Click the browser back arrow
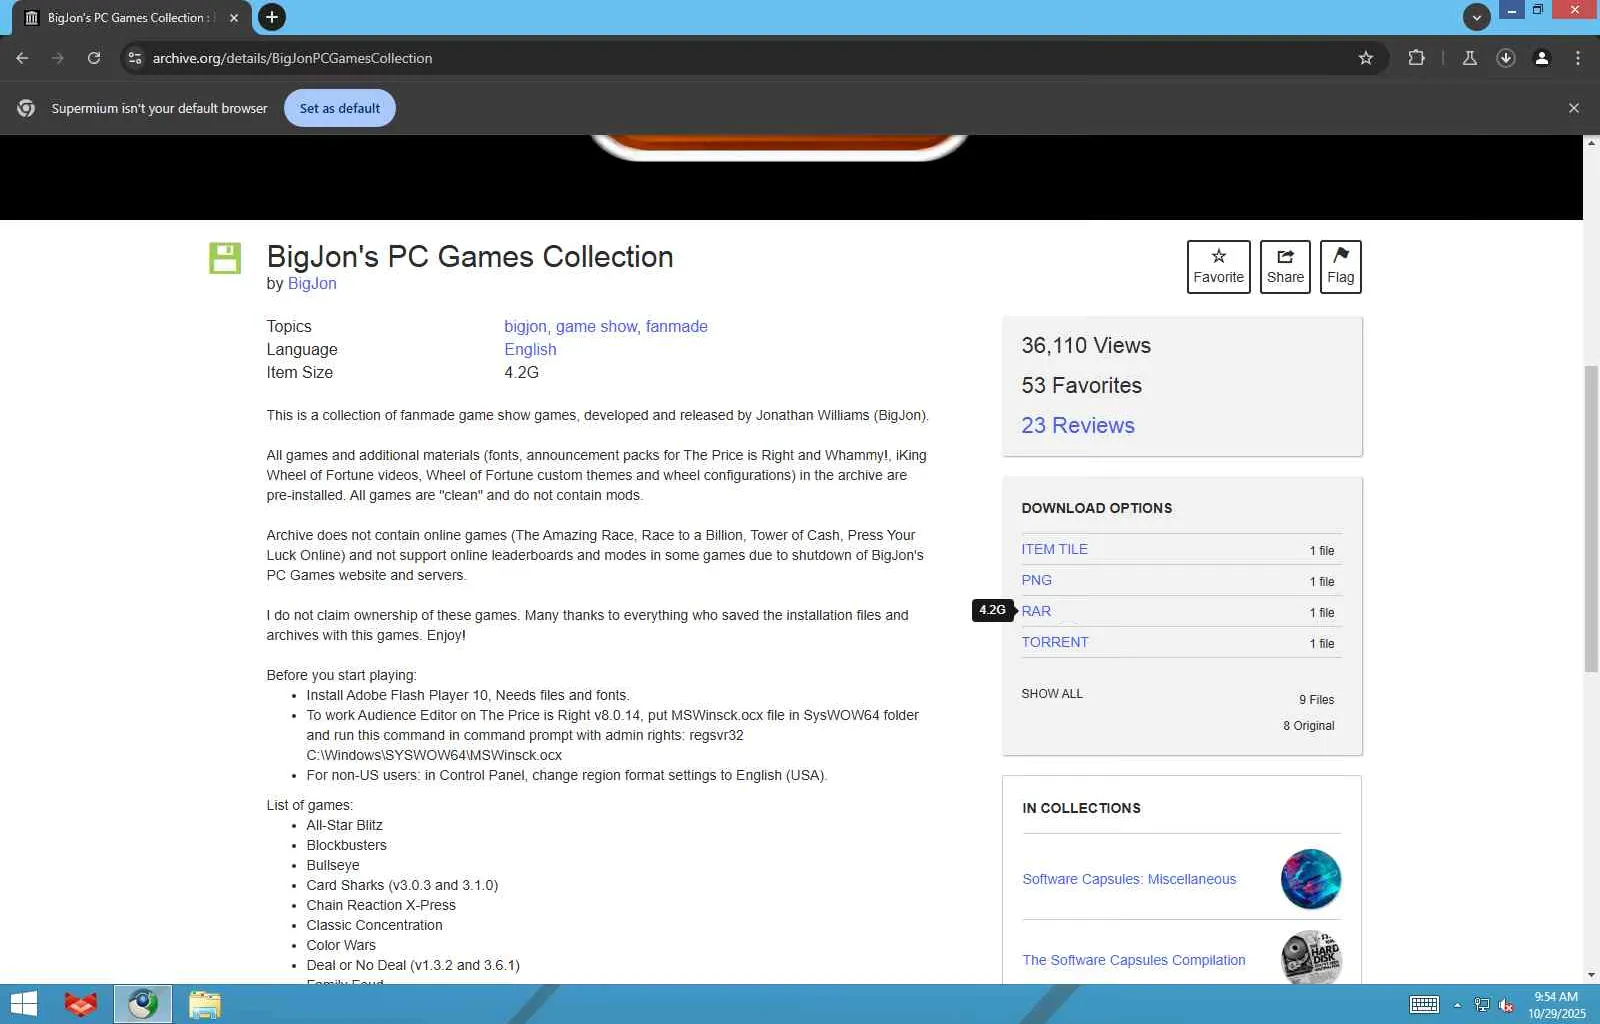This screenshot has width=1600, height=1024. tap(22, 58)
